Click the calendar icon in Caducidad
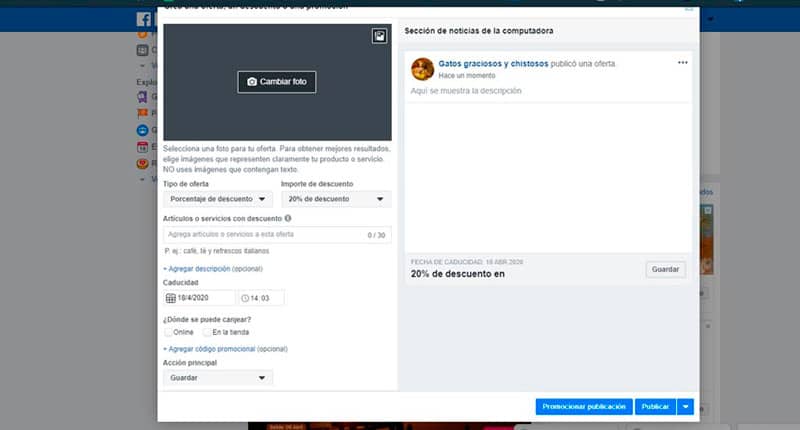This screenshot has height=430, width=800. pos(170,298)
